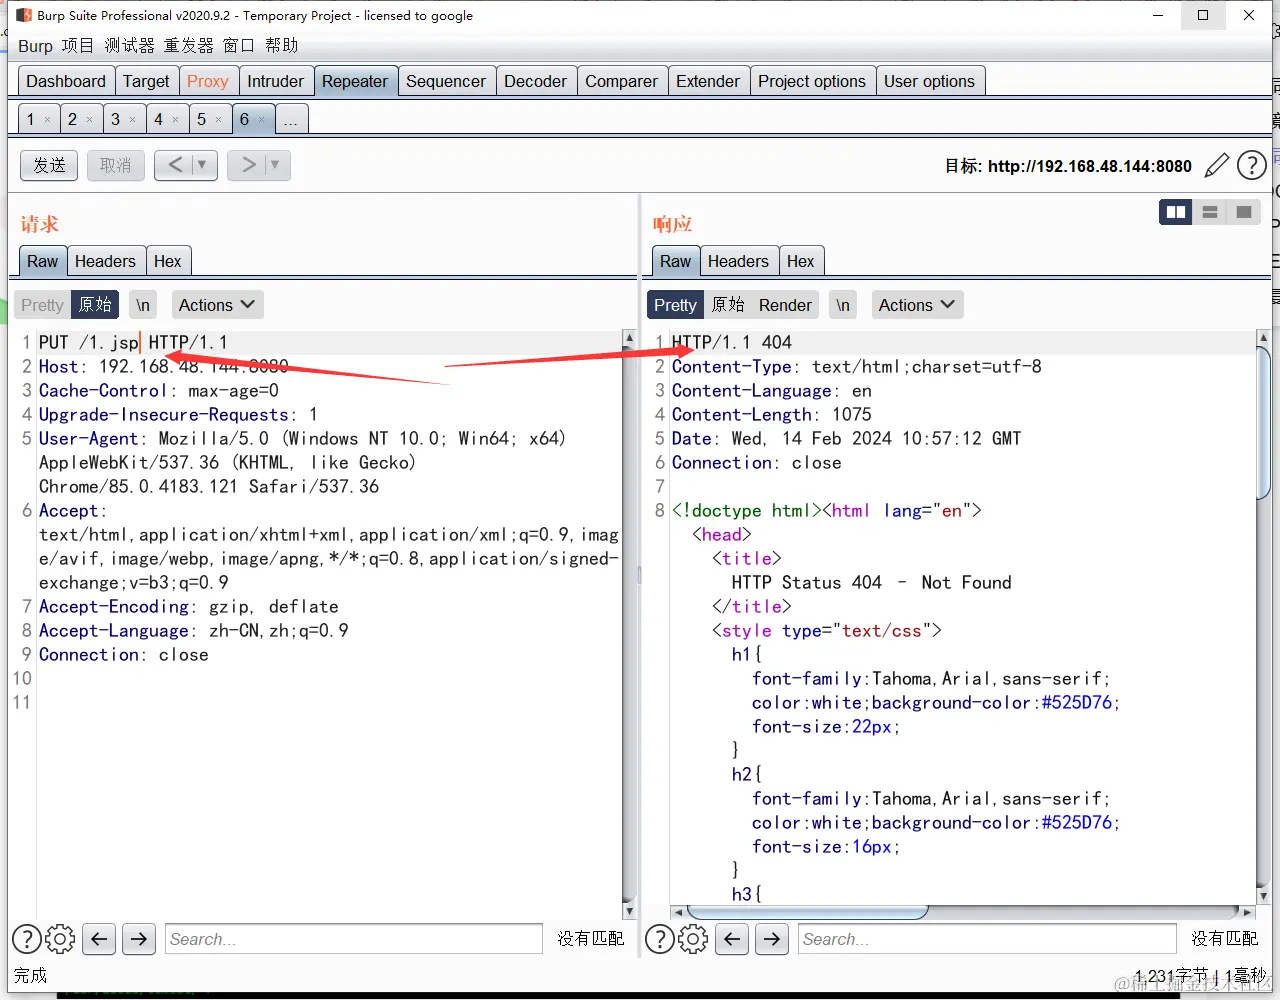Select Repeater sub-tab 4

coord(158,120)
